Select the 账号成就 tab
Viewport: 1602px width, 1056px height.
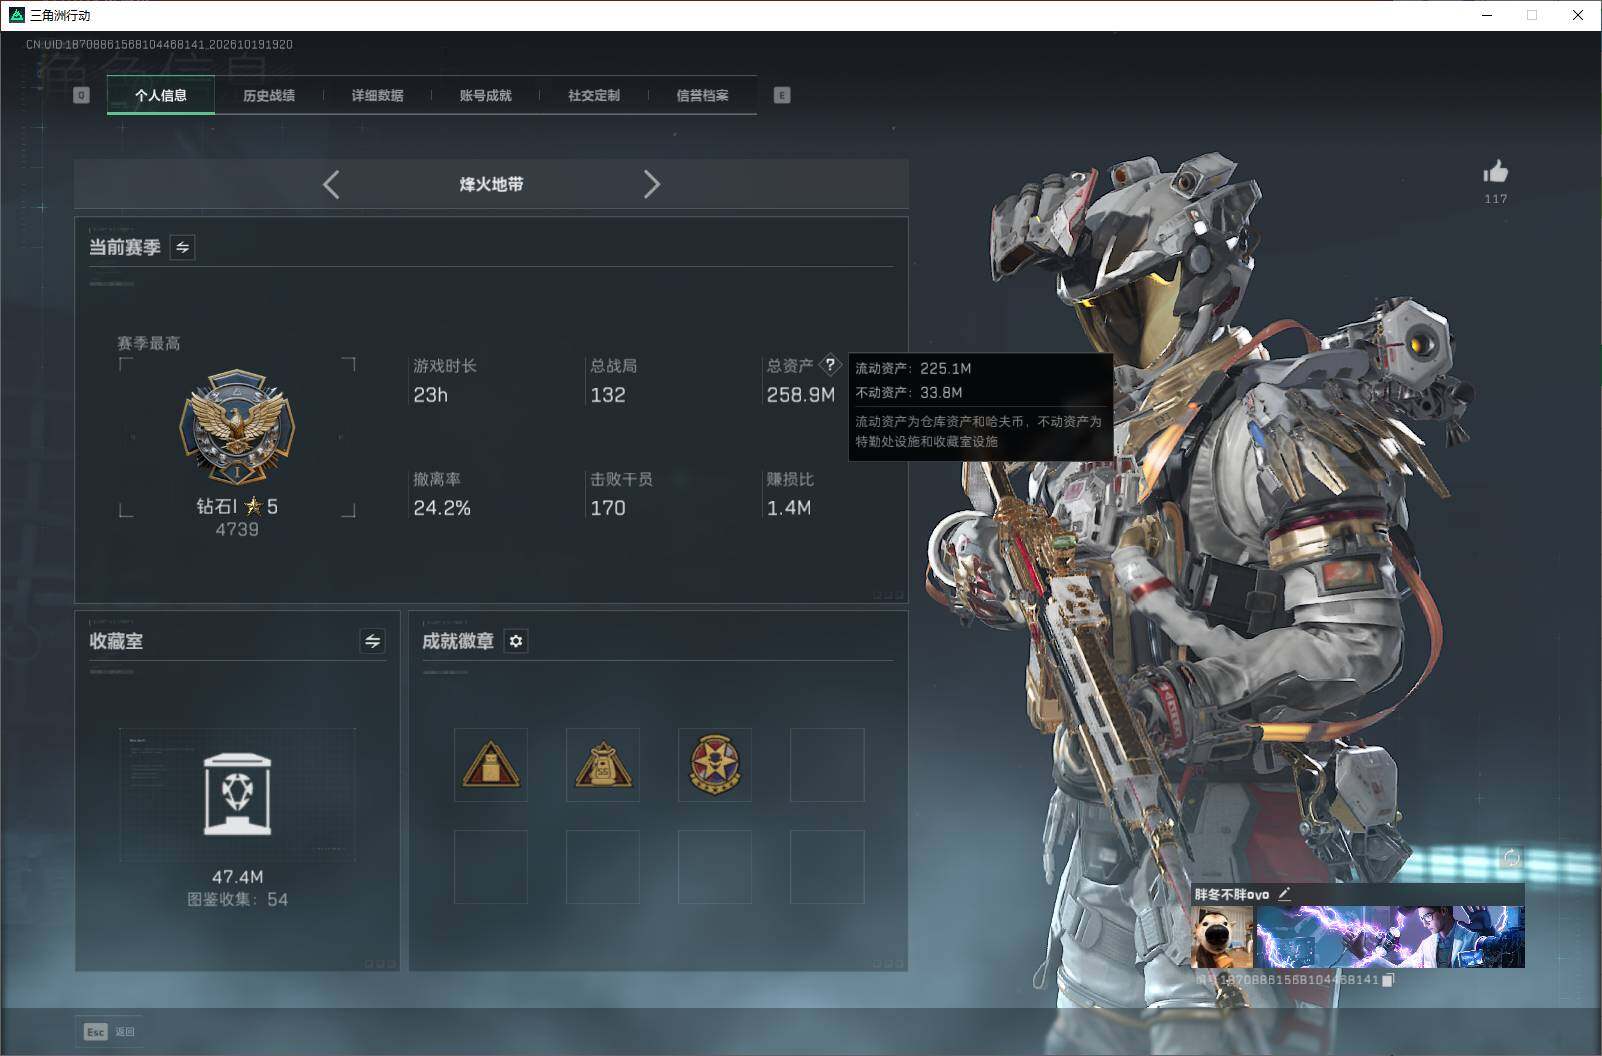485,95
